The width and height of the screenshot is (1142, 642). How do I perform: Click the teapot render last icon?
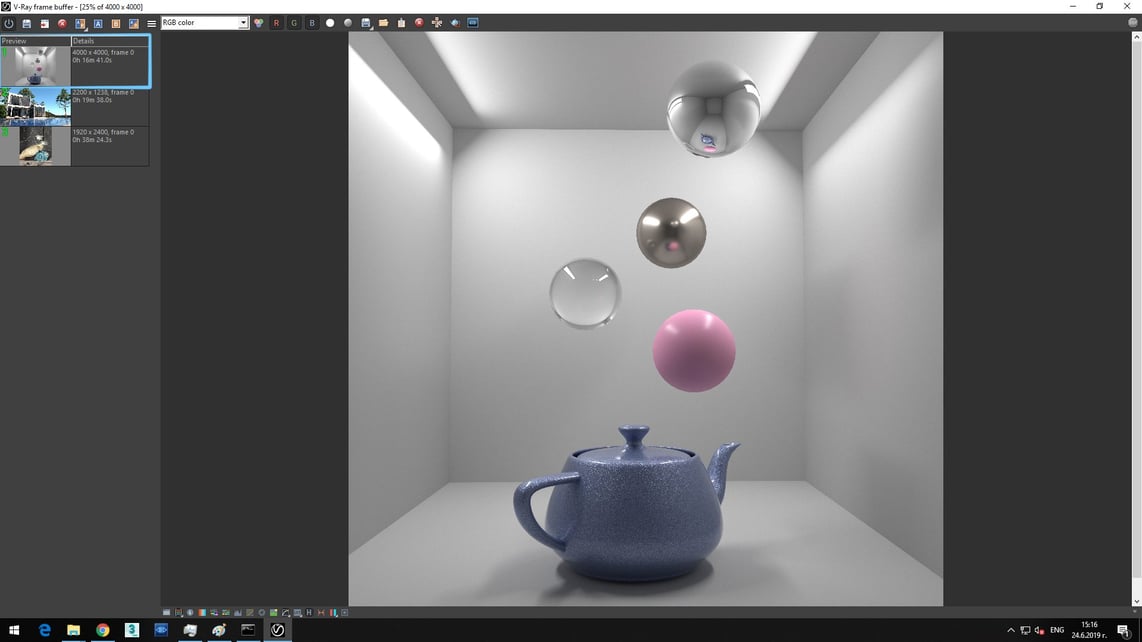[455, 23]
